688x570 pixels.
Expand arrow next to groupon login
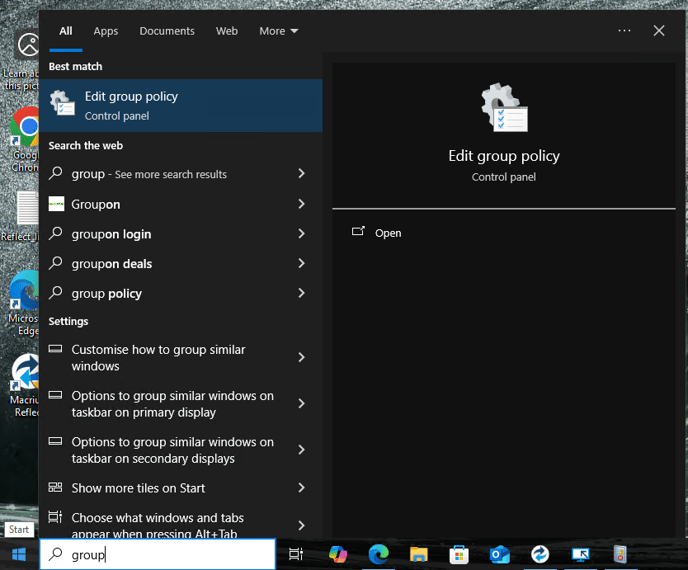(301, 233)
